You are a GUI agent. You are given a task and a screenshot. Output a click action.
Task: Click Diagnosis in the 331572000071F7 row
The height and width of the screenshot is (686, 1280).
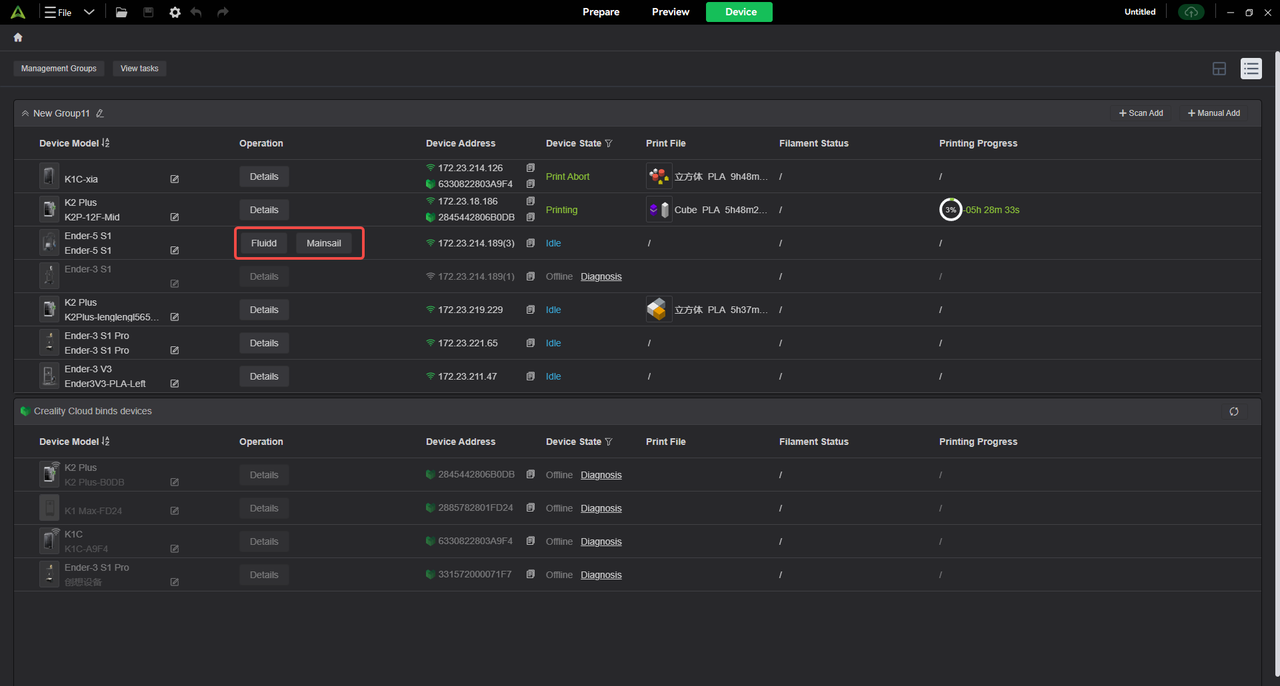(x=601, y=575)
